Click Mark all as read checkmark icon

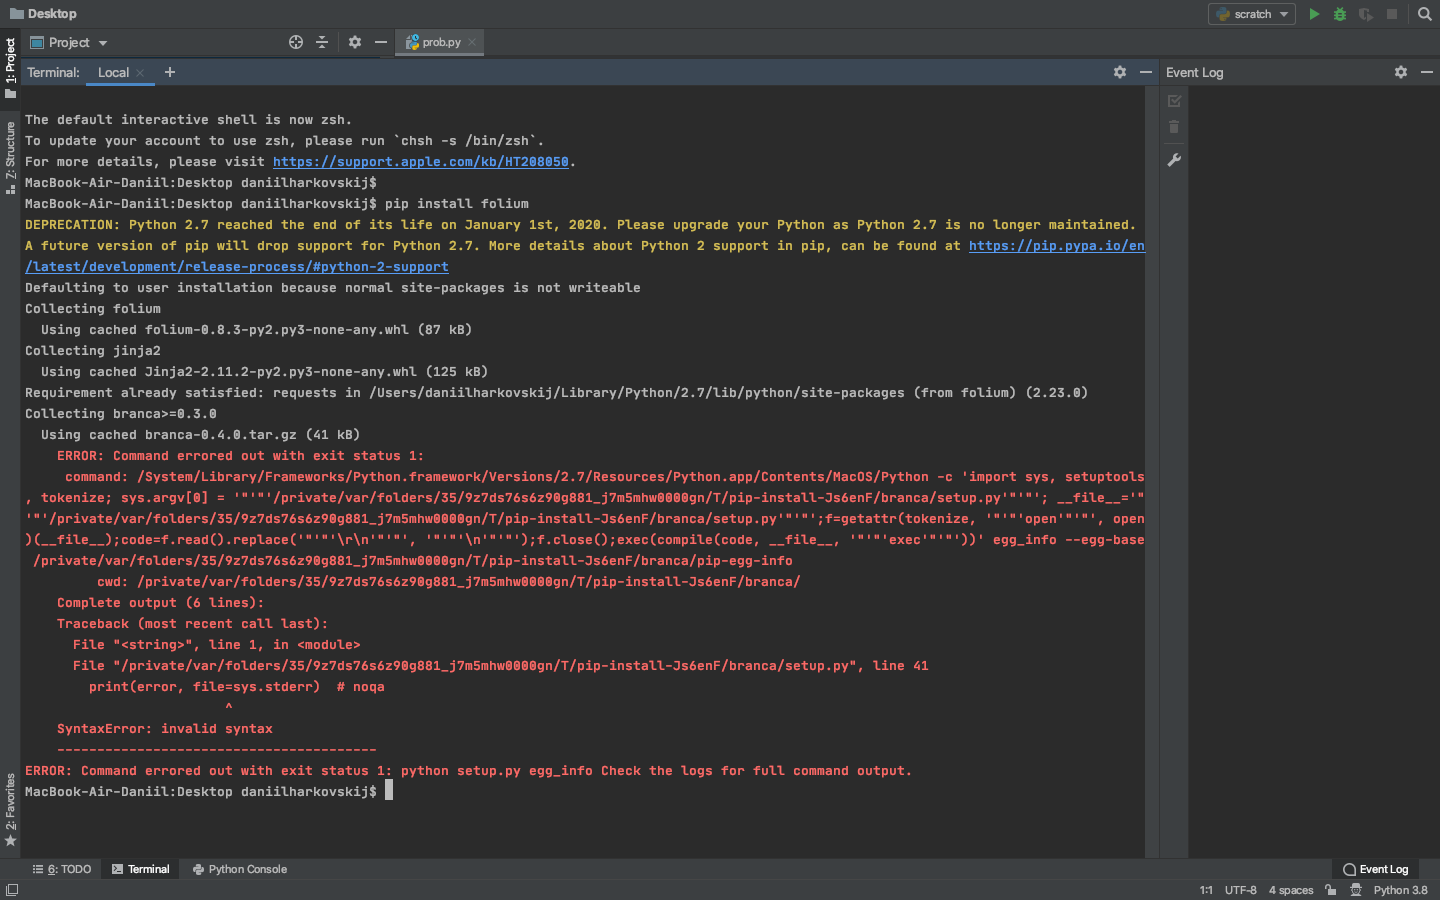[x=1174, y=101]
